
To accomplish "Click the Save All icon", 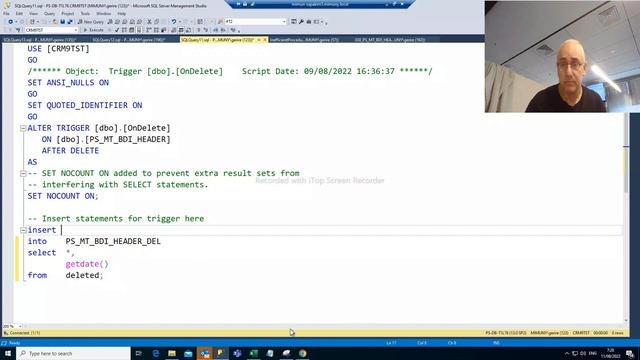I will (70, 22).
